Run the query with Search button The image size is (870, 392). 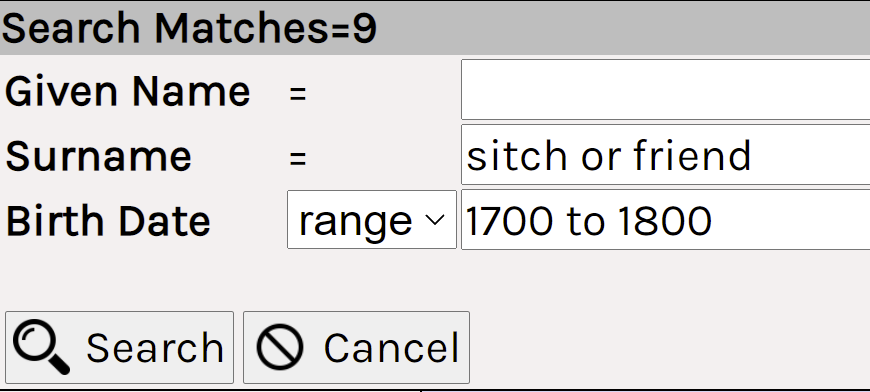pos(119,348)
